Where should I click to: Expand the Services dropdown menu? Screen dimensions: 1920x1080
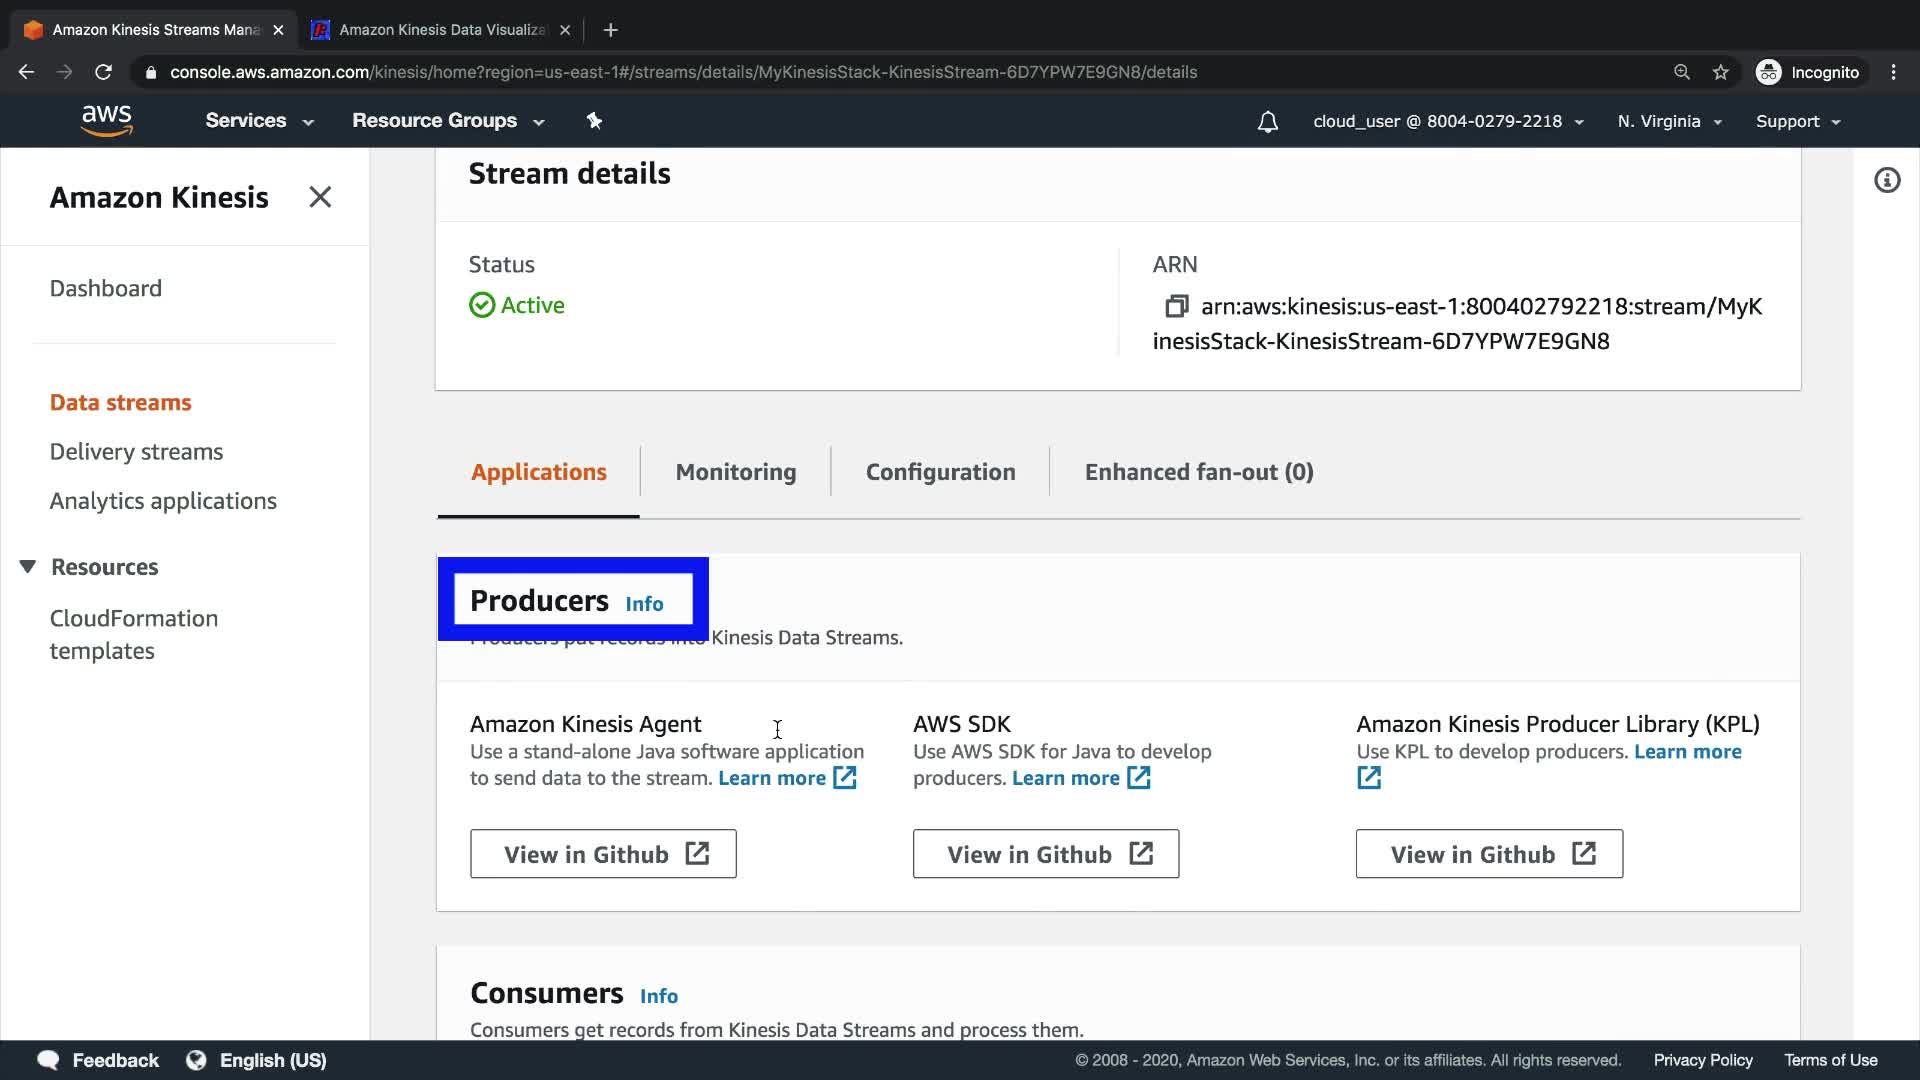[259, 121]
